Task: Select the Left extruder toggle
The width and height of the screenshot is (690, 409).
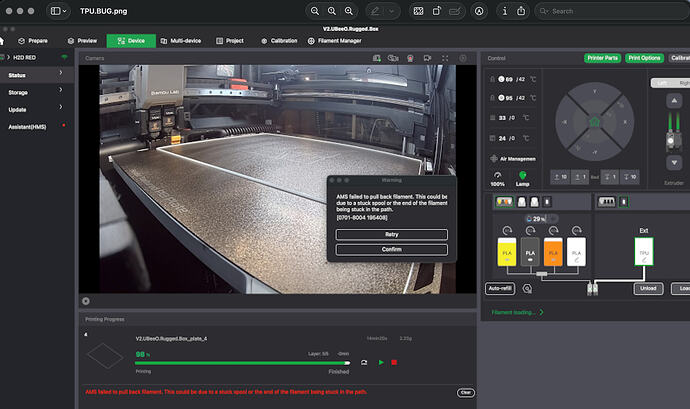Action: (661, 83)
